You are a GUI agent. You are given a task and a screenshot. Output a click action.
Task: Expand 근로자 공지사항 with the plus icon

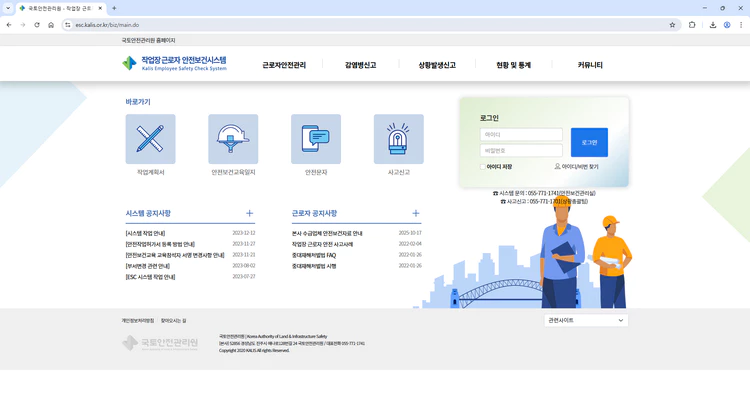click(x=416, y=213)
